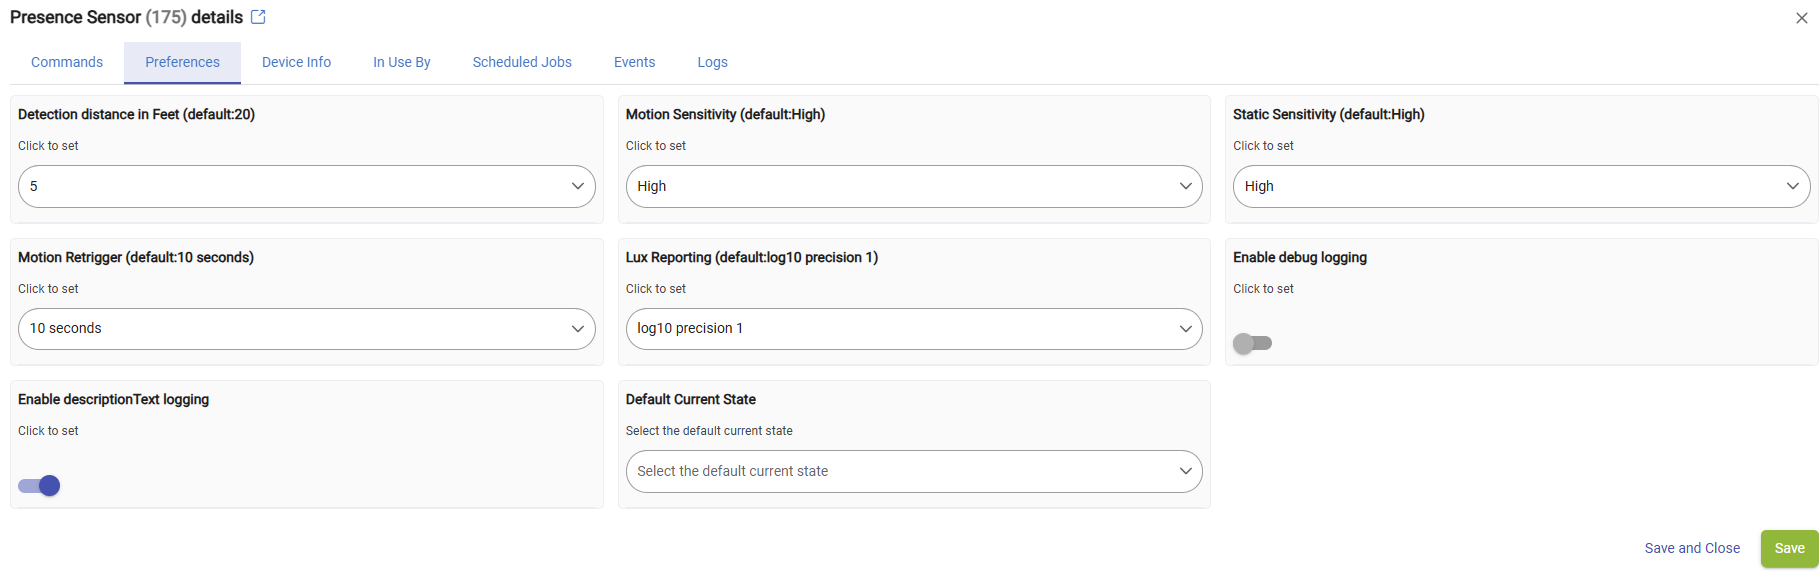Expand Detection distance dropdown chevron
1819x571 pixels.
577,186
